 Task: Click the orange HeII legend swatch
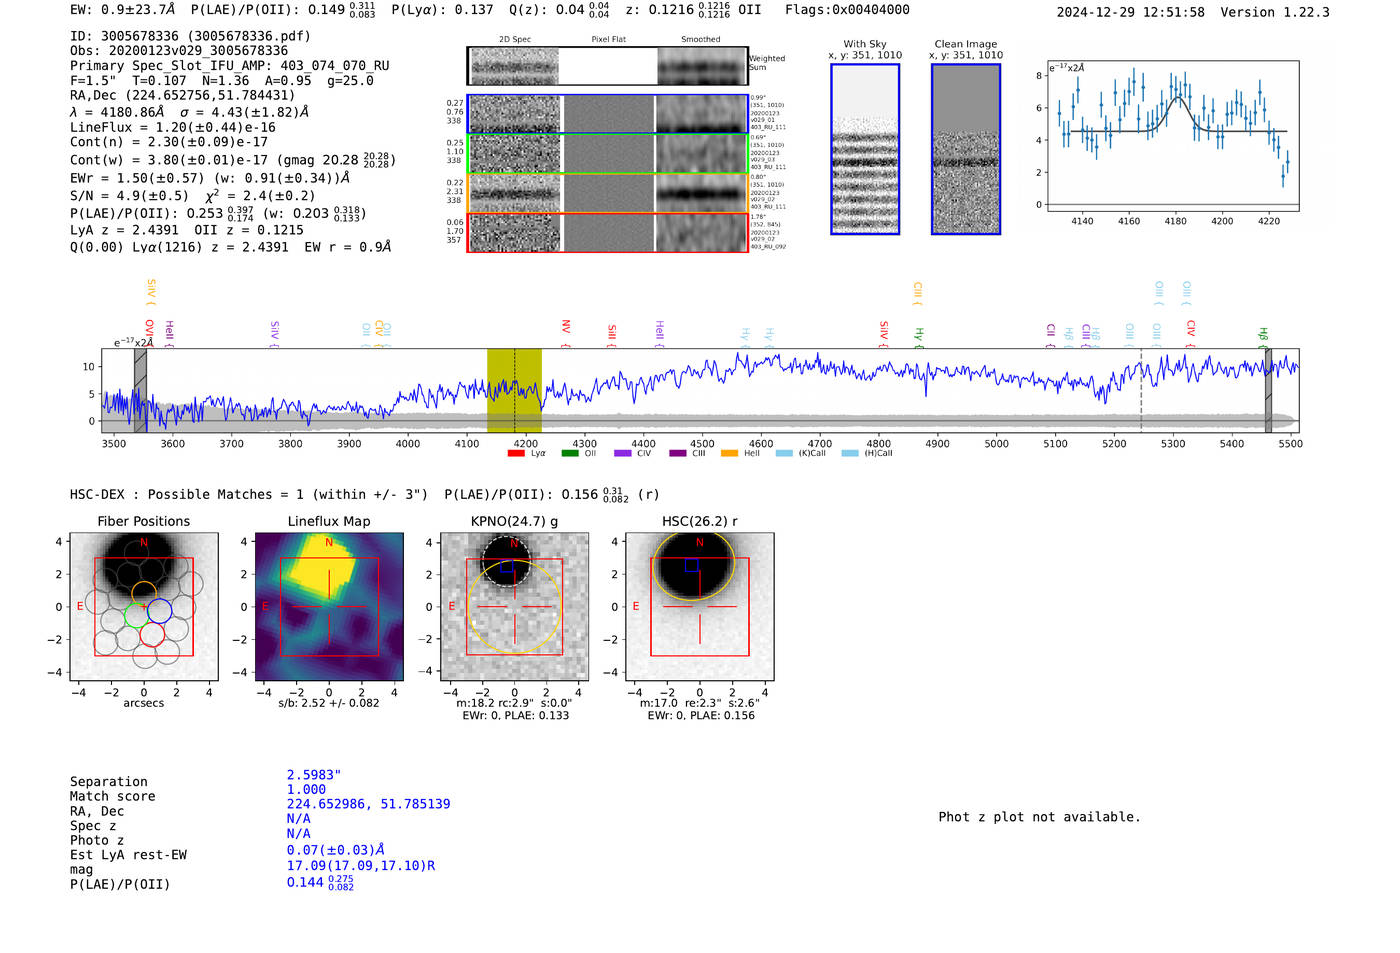pyautogui.click(x=729, y=453)
